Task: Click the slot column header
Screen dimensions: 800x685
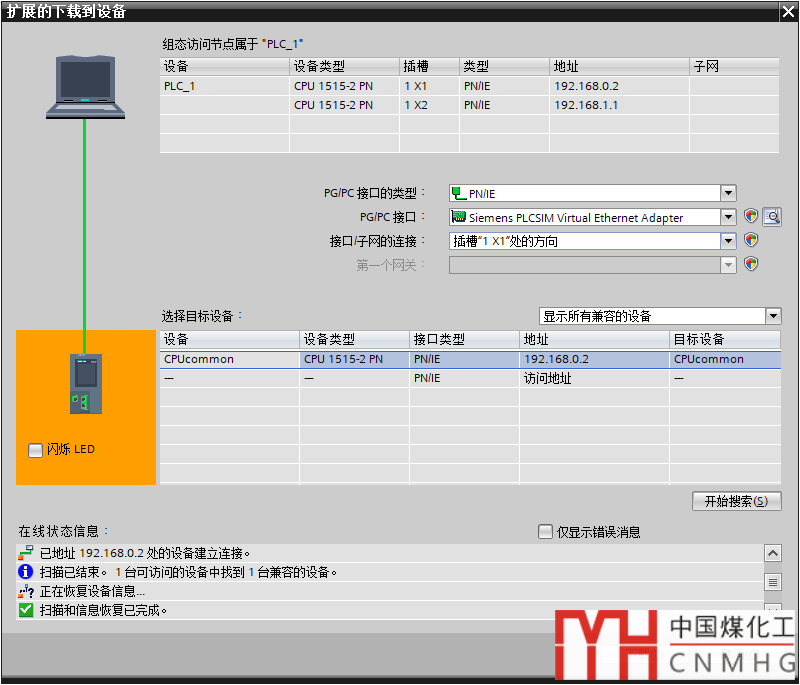Action: (x=429, y=66)
